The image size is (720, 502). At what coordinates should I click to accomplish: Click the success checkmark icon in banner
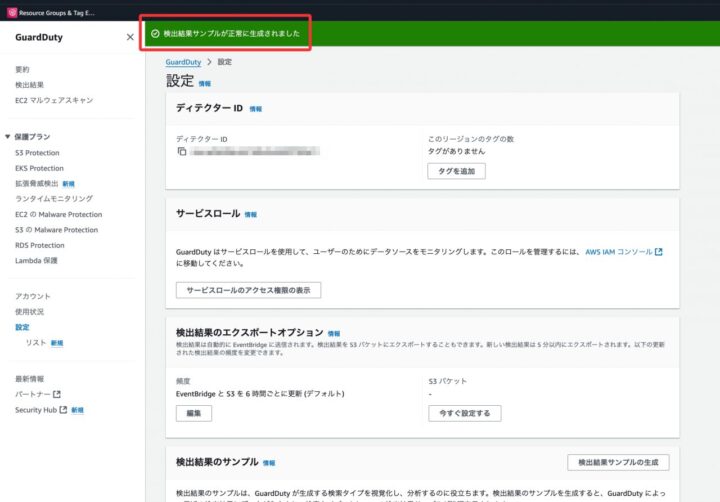point(155,33)
